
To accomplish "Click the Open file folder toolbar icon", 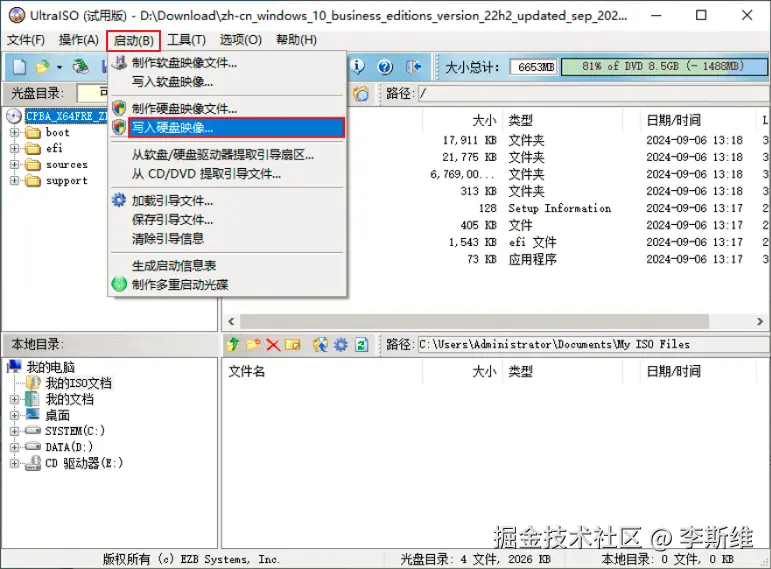I will click(43, 66).
